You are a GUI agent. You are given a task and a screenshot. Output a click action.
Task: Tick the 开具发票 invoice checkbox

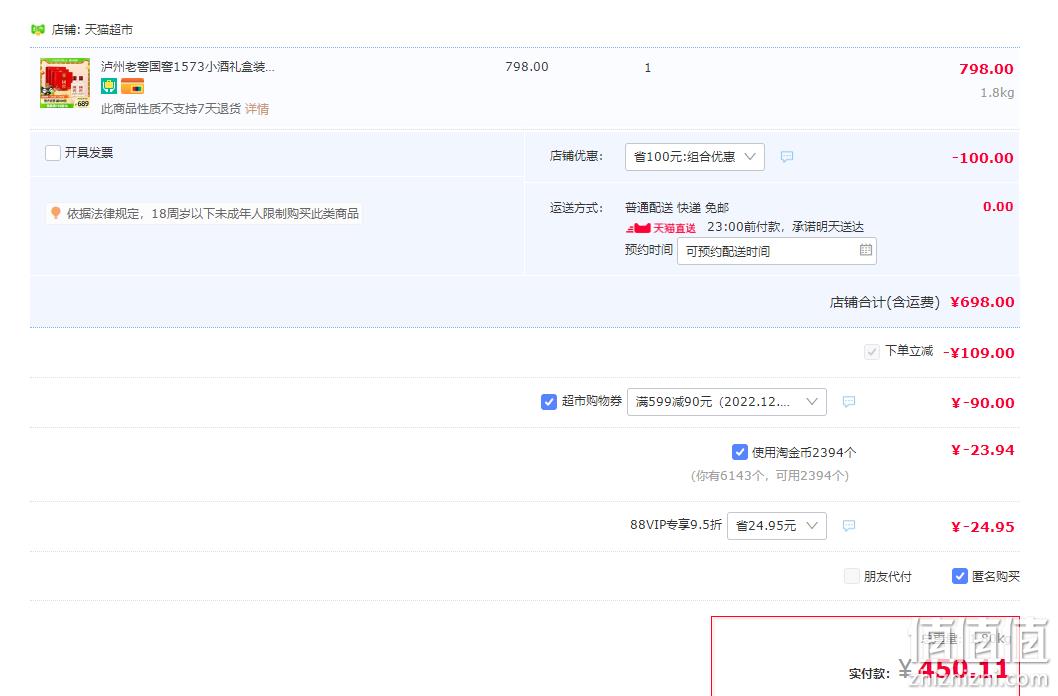(53, 153)
